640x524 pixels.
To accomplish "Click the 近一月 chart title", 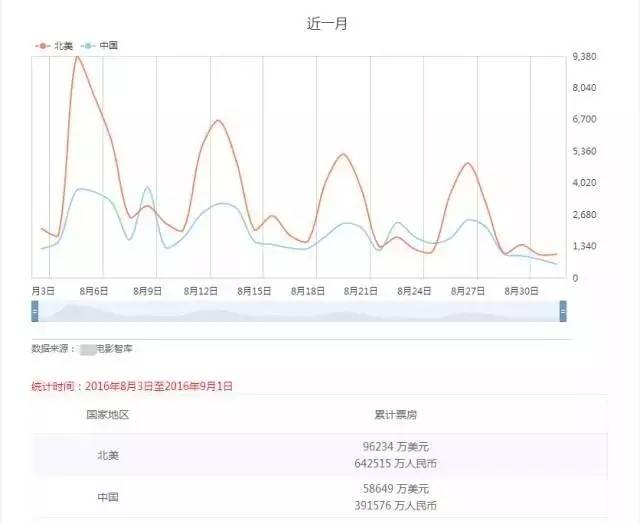I will (x=322, y=21).
